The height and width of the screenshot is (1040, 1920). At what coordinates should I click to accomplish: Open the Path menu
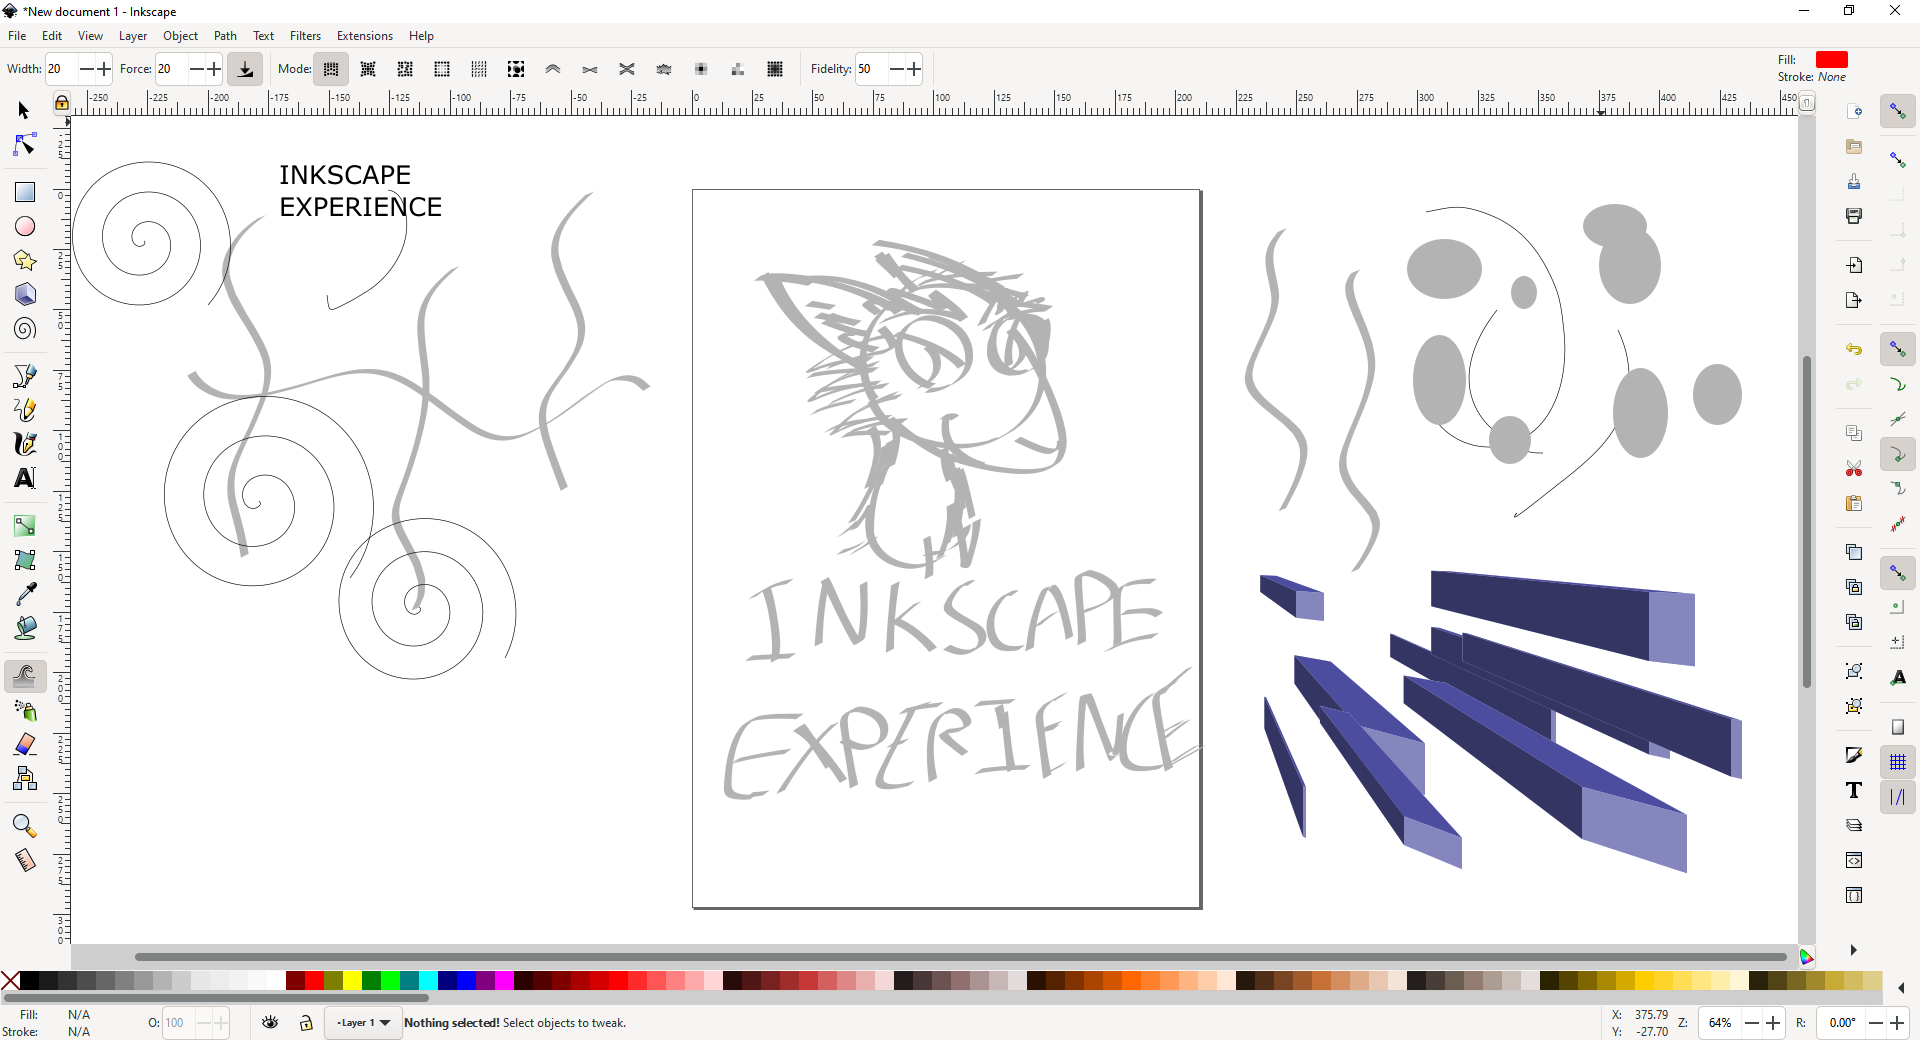pos(225,35)
